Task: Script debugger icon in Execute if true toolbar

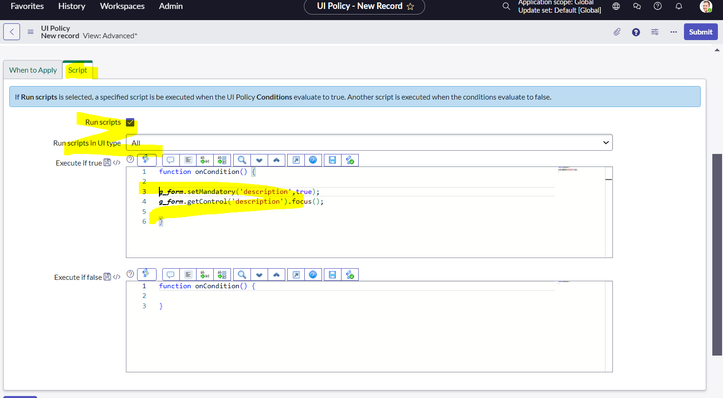Action: (x=350, y=160)
